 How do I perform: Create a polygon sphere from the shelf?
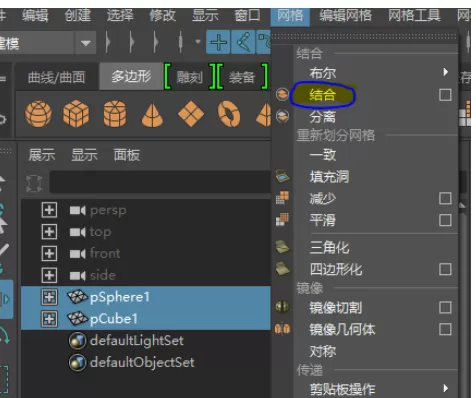pyautogui.click(x=38, y=114)
